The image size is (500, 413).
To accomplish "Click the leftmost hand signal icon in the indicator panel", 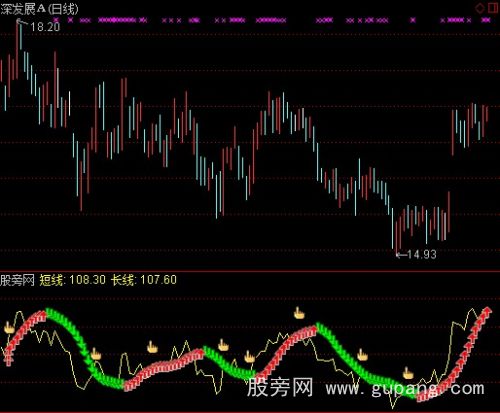I will [9, 328].
